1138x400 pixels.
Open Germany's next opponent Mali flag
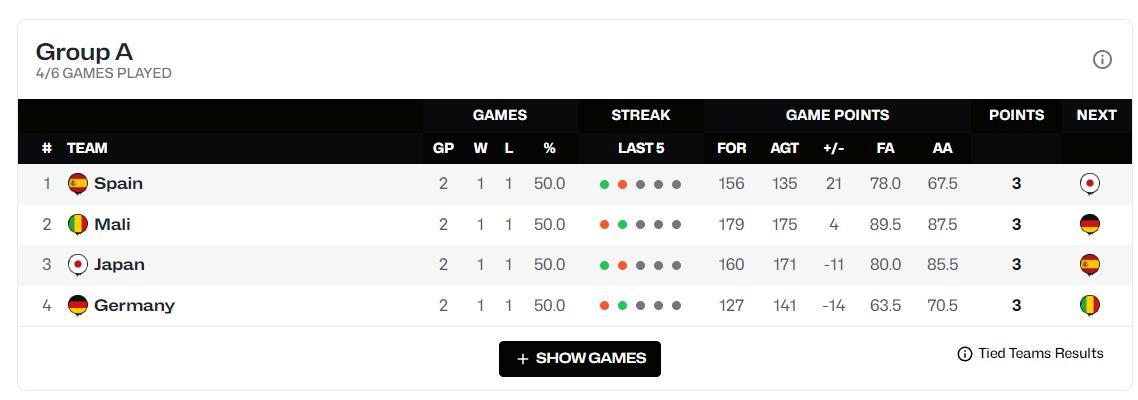(x=1089, y=306)
